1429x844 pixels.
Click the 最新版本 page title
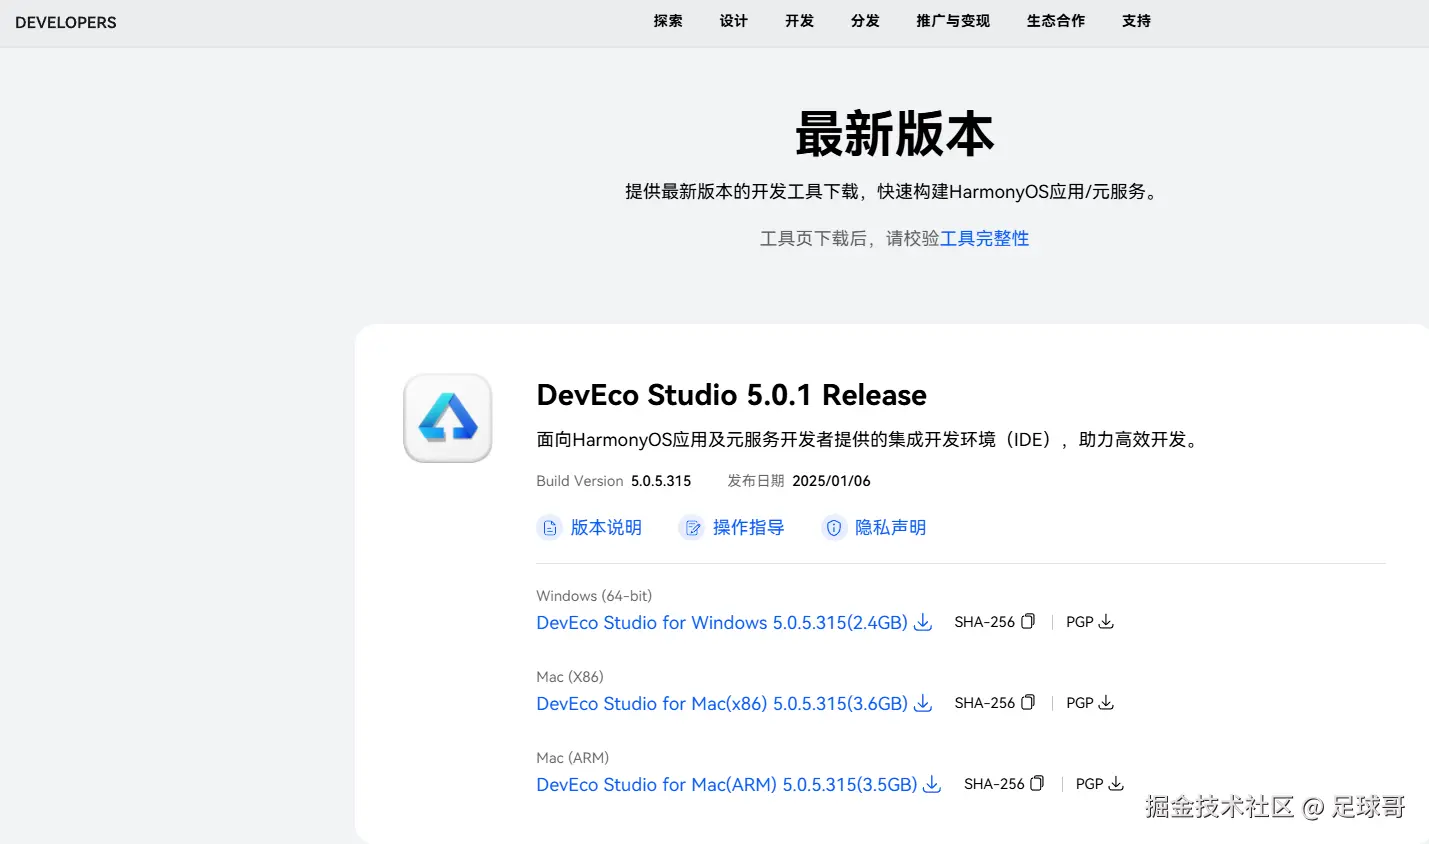894,134
